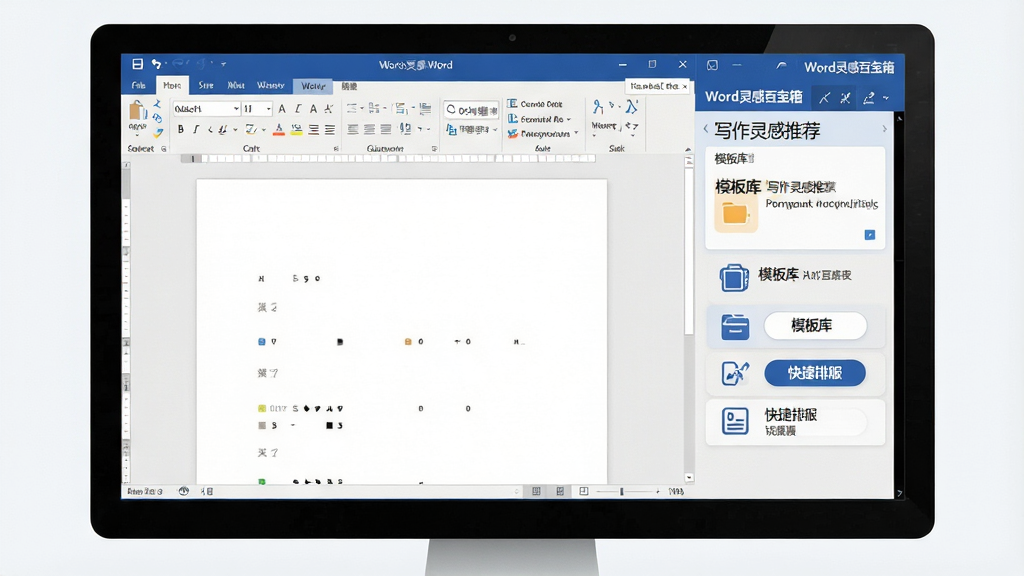Click the numbered list icon
Screen dimensions: 1024x576
(x=374, y=108)
